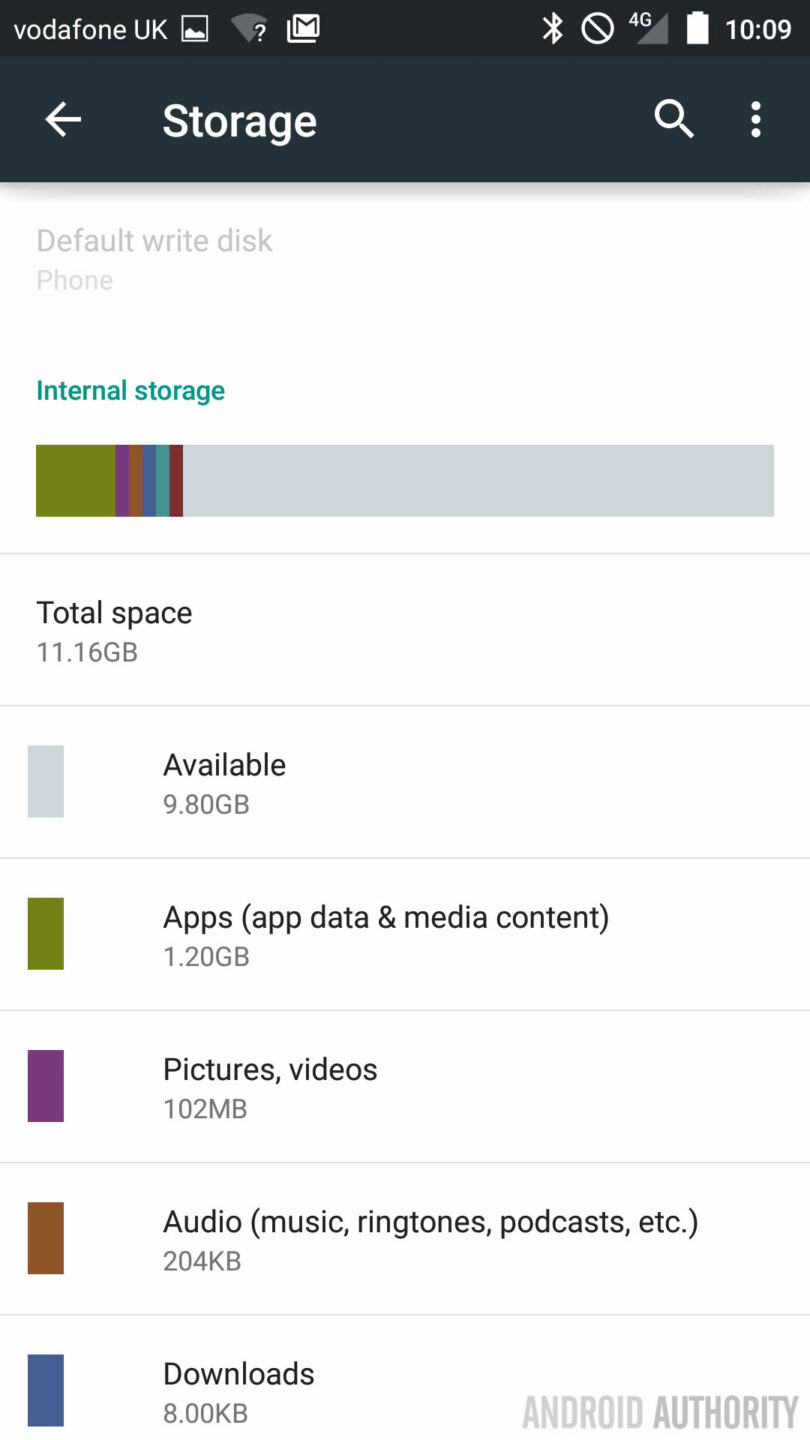
Task: Open the Default write disk setting
Action: pos(155,259)
